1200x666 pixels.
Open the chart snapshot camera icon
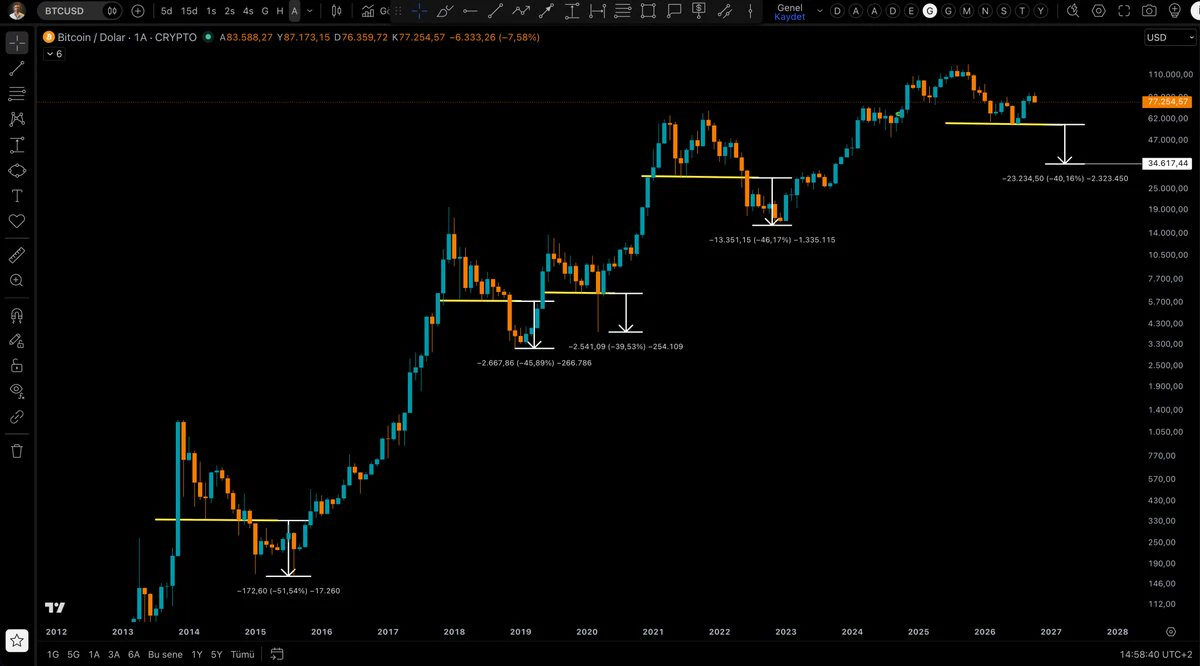click(x=1149, y=10)
